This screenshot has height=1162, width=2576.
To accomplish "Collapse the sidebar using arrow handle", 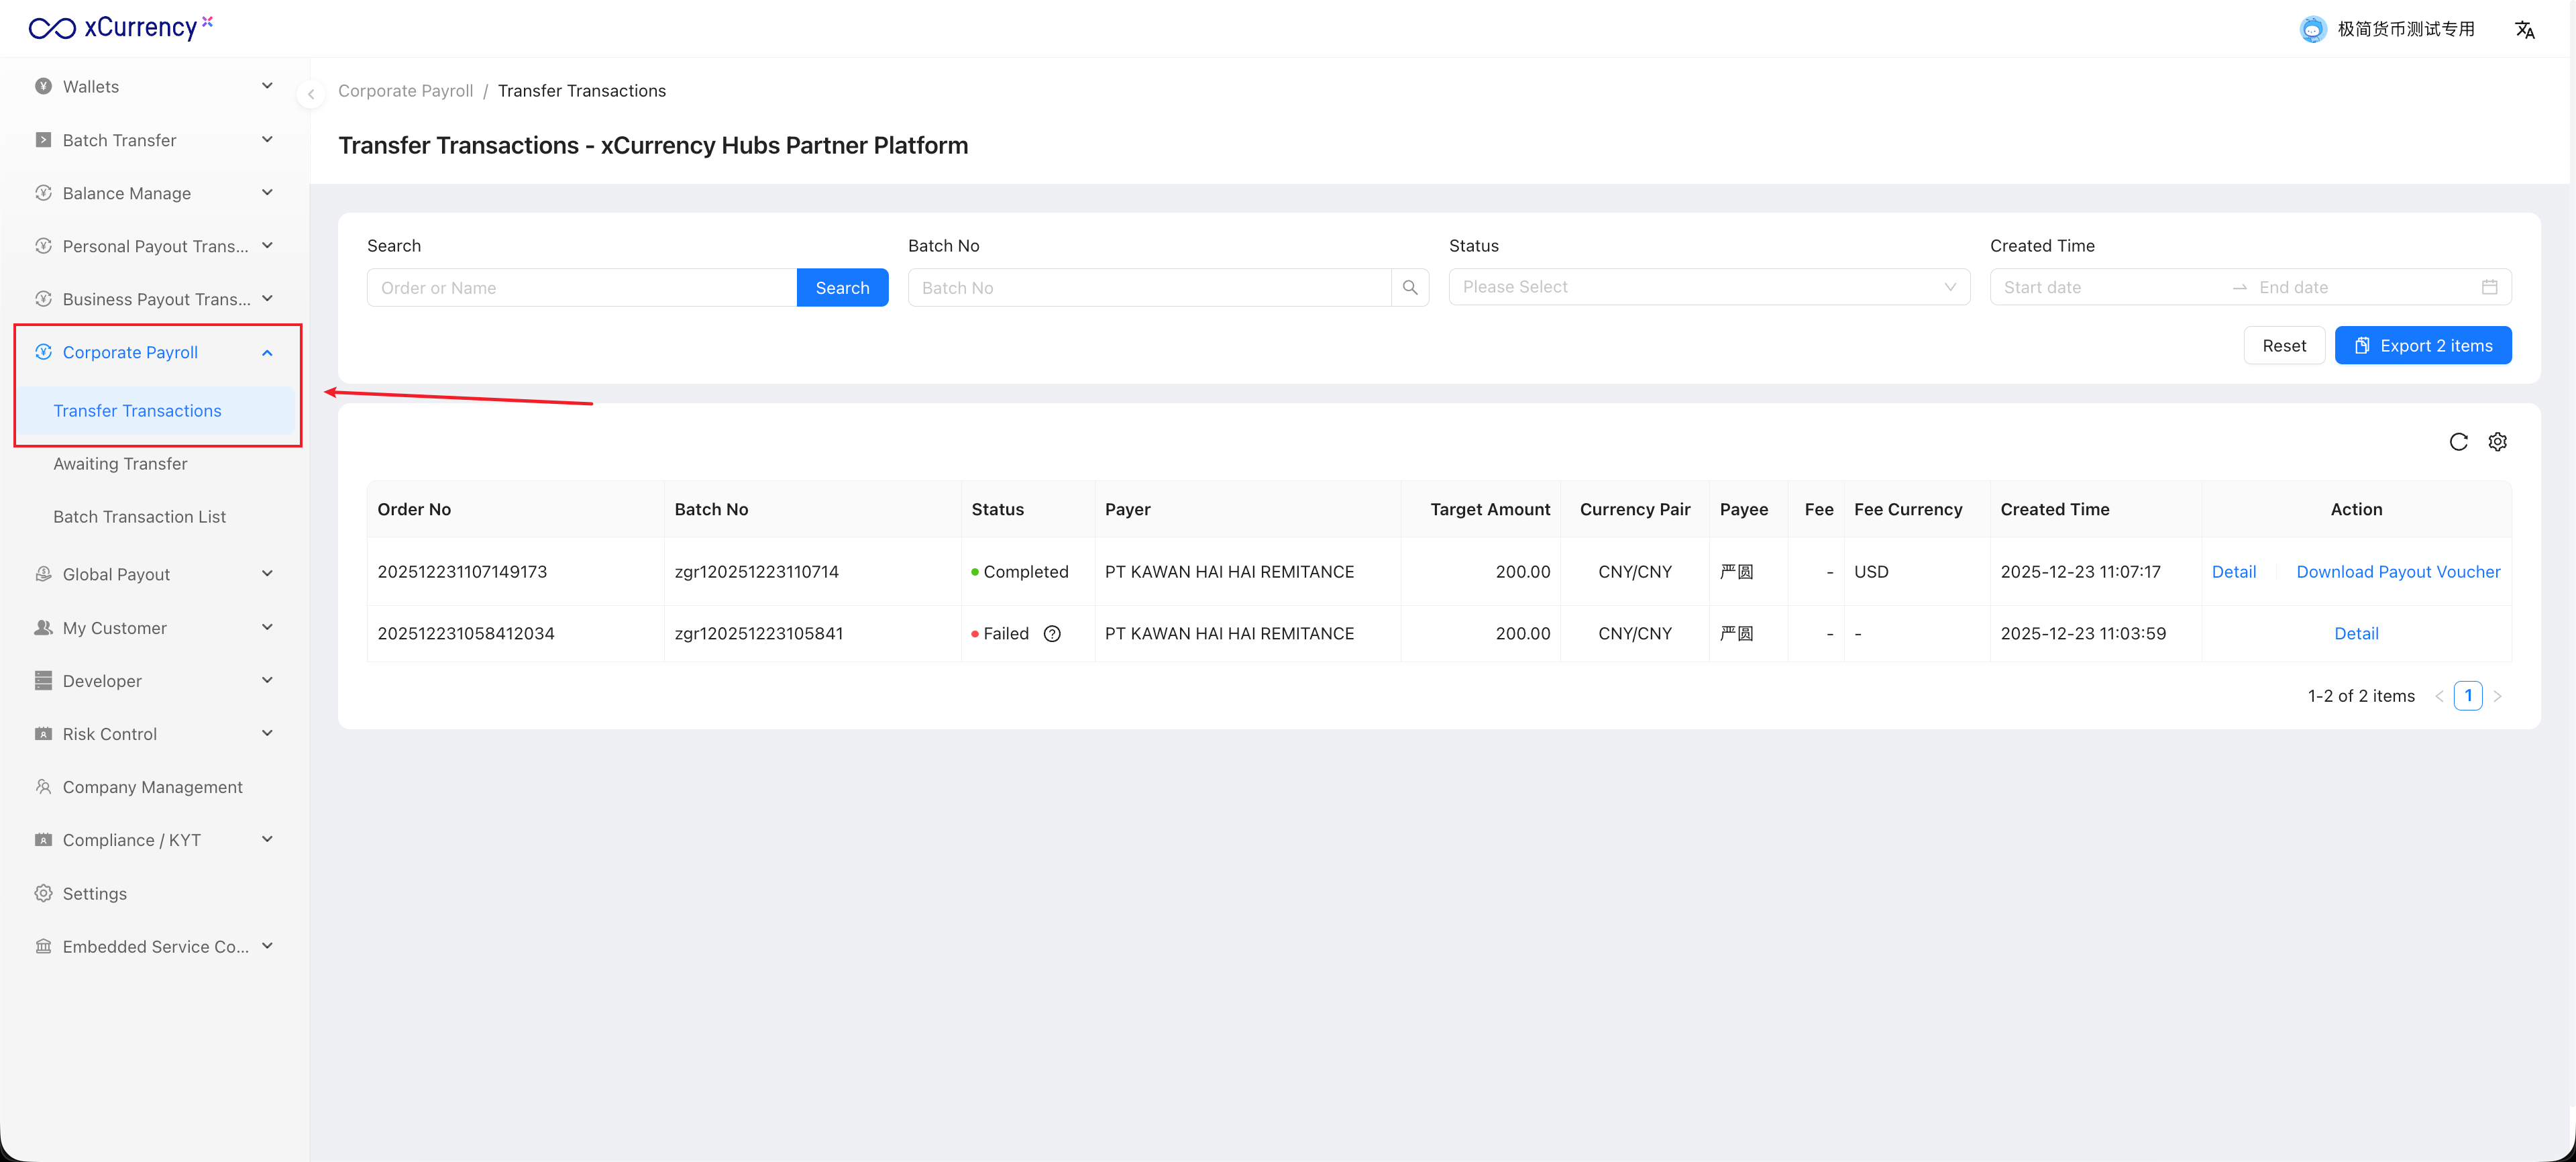I will click(311, 94).
